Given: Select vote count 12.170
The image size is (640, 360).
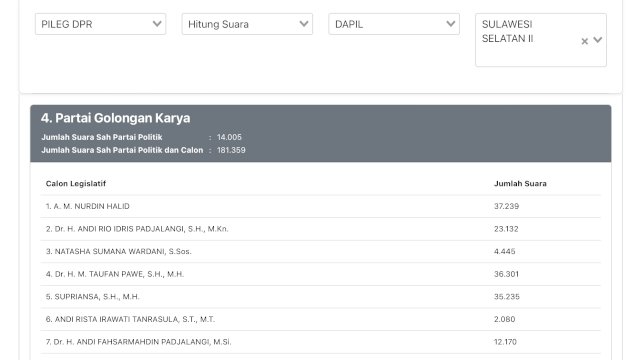Looking at the screenshot, I should [505, 342].
